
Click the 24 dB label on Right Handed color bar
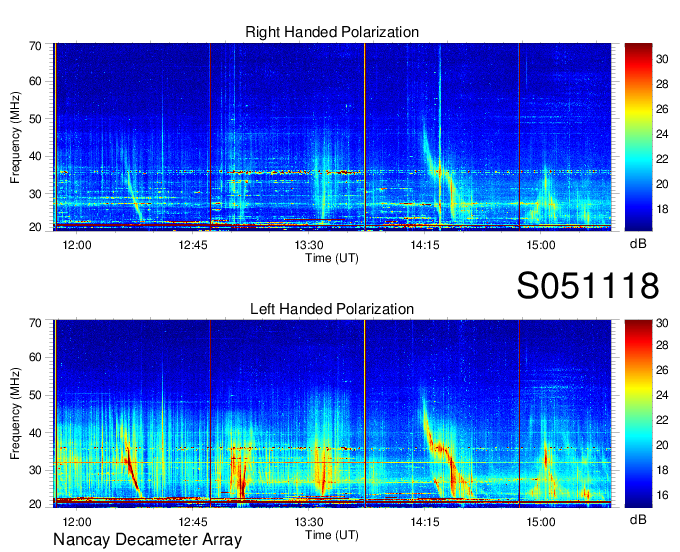pos(662,134)
